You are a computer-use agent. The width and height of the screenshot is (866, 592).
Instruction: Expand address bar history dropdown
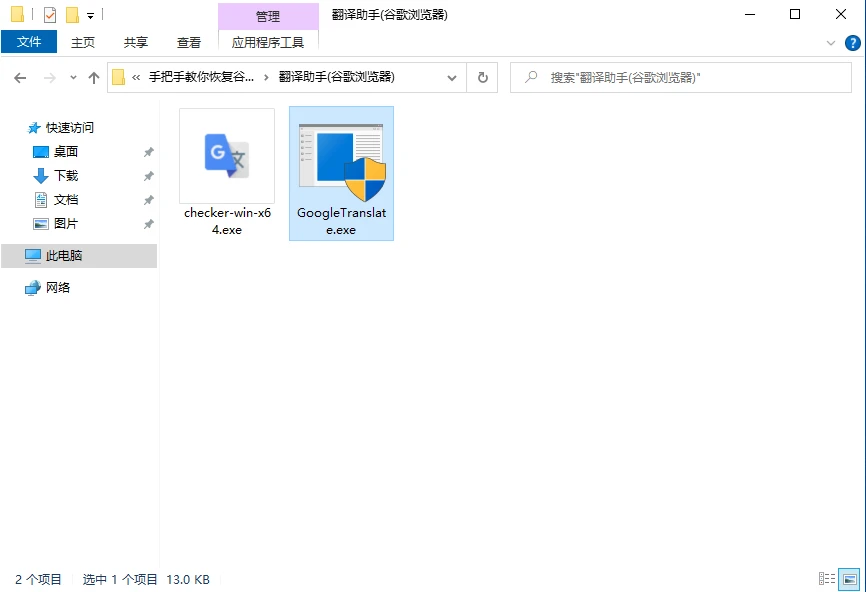coord(452,78)
